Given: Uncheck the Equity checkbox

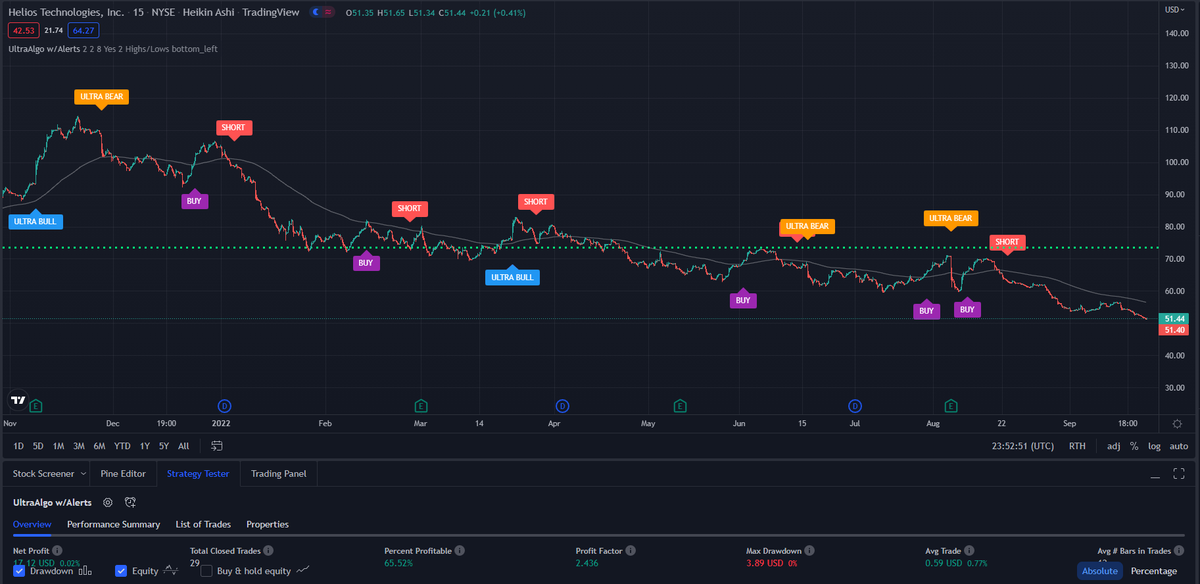Looking at the screenshot, I should click(121, 571).
